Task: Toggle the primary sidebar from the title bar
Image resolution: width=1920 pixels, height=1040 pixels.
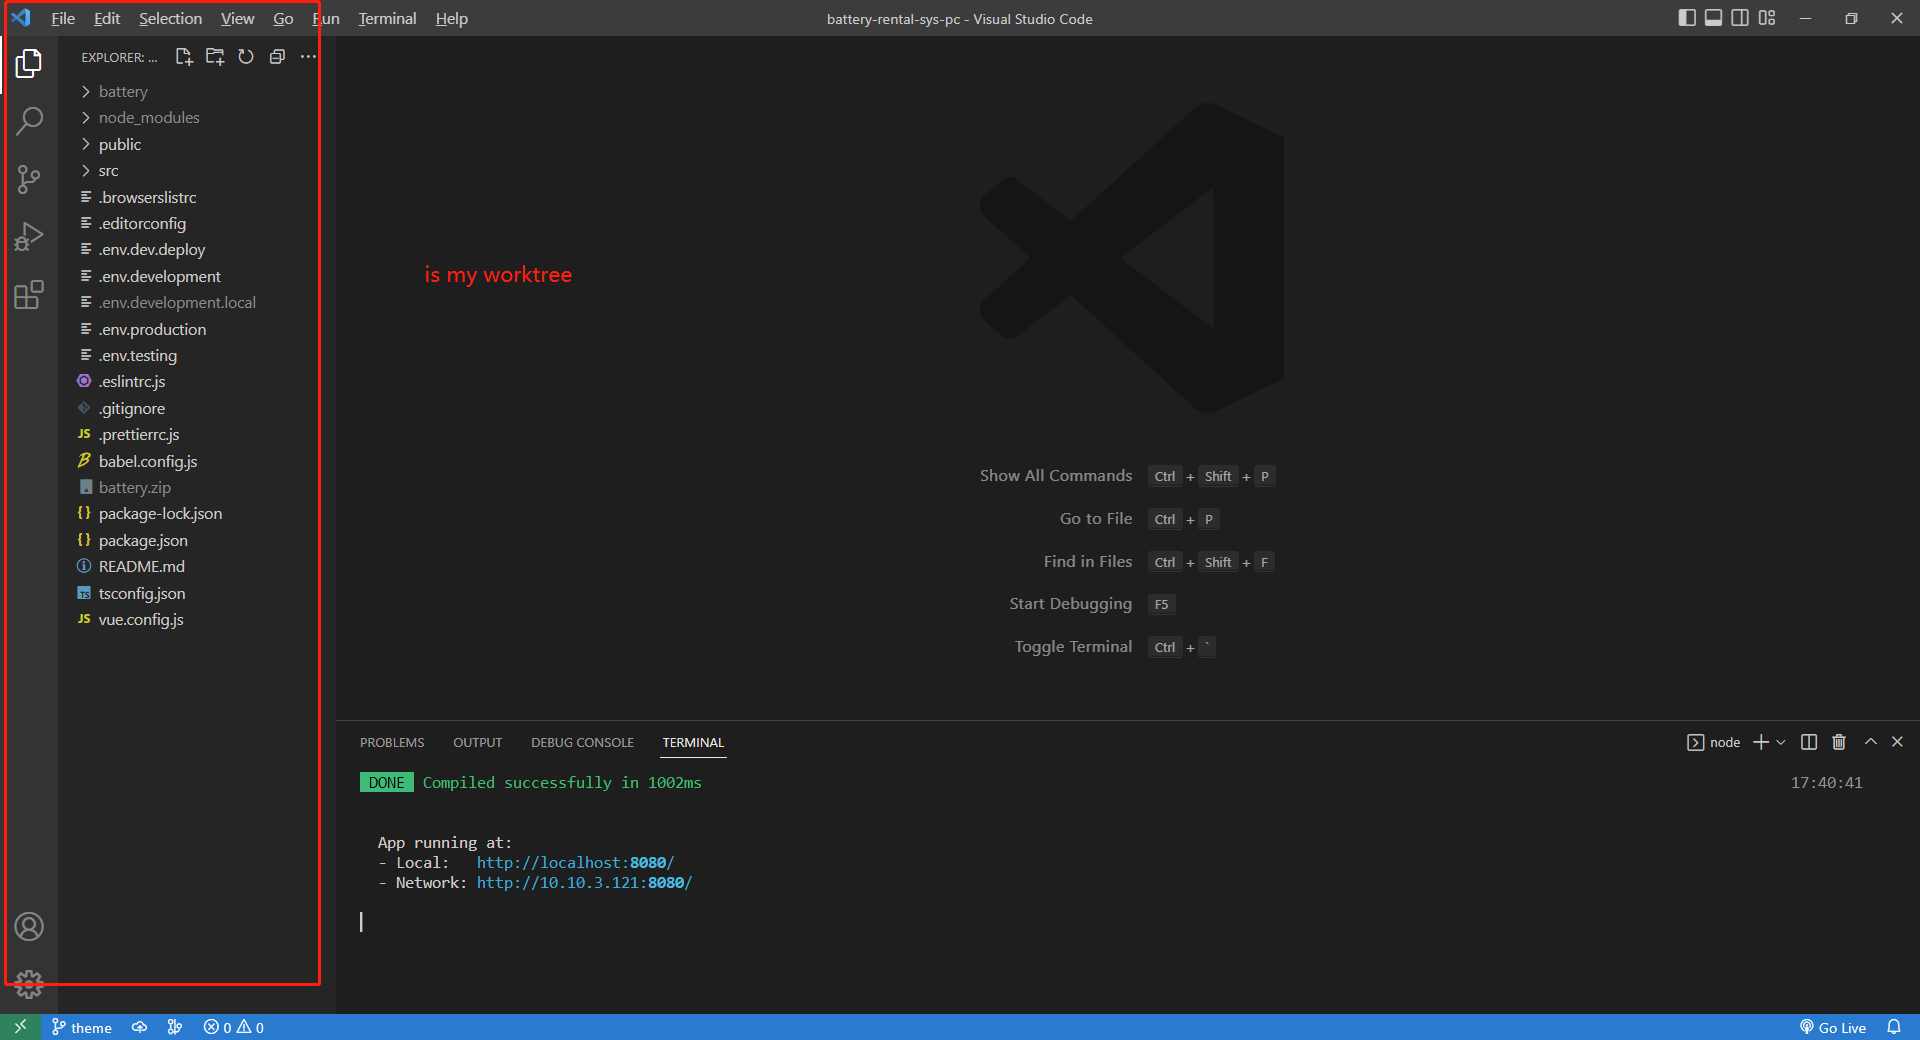Action: click(1686, 18)
